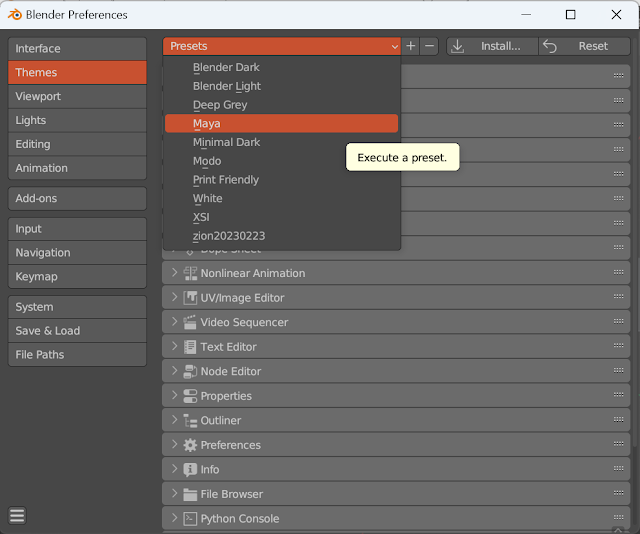Grab the drag handle of Outliner panel

(618, 419)
